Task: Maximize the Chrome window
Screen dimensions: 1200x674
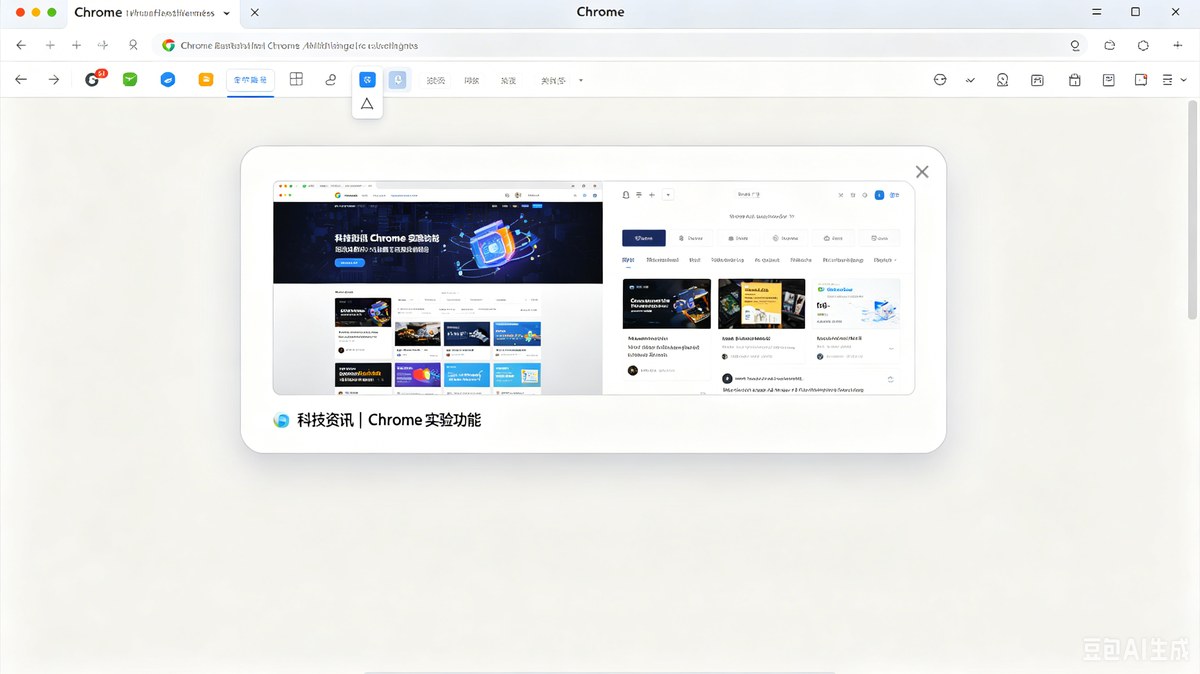Action: 1135,12
